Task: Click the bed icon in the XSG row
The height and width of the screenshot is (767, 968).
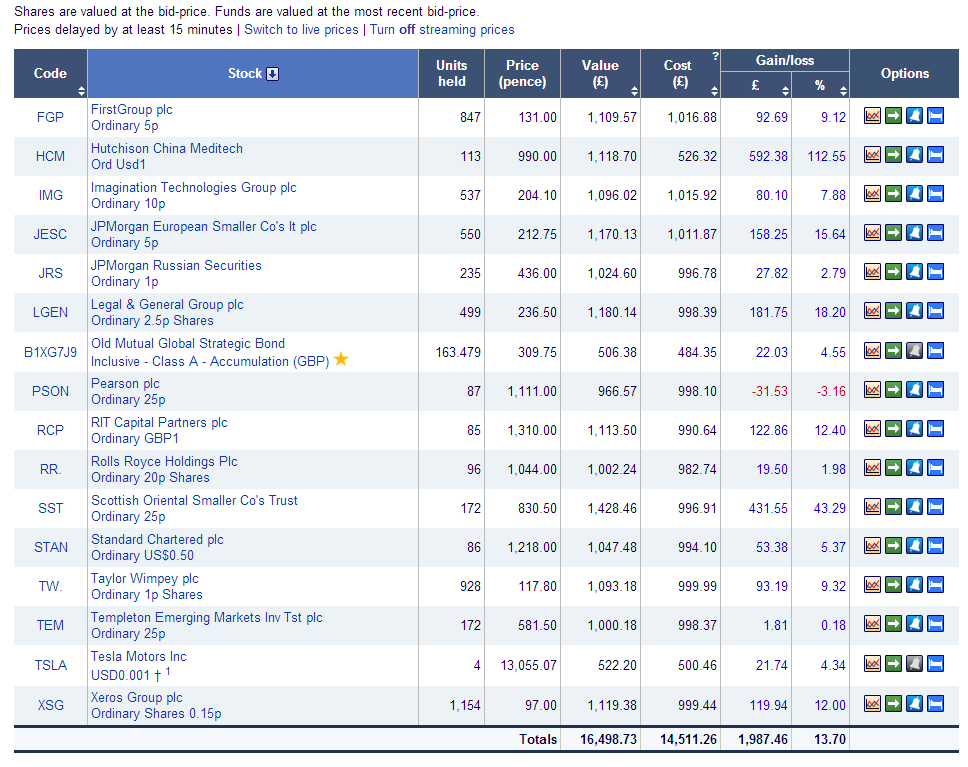Action: click(935, 703)
